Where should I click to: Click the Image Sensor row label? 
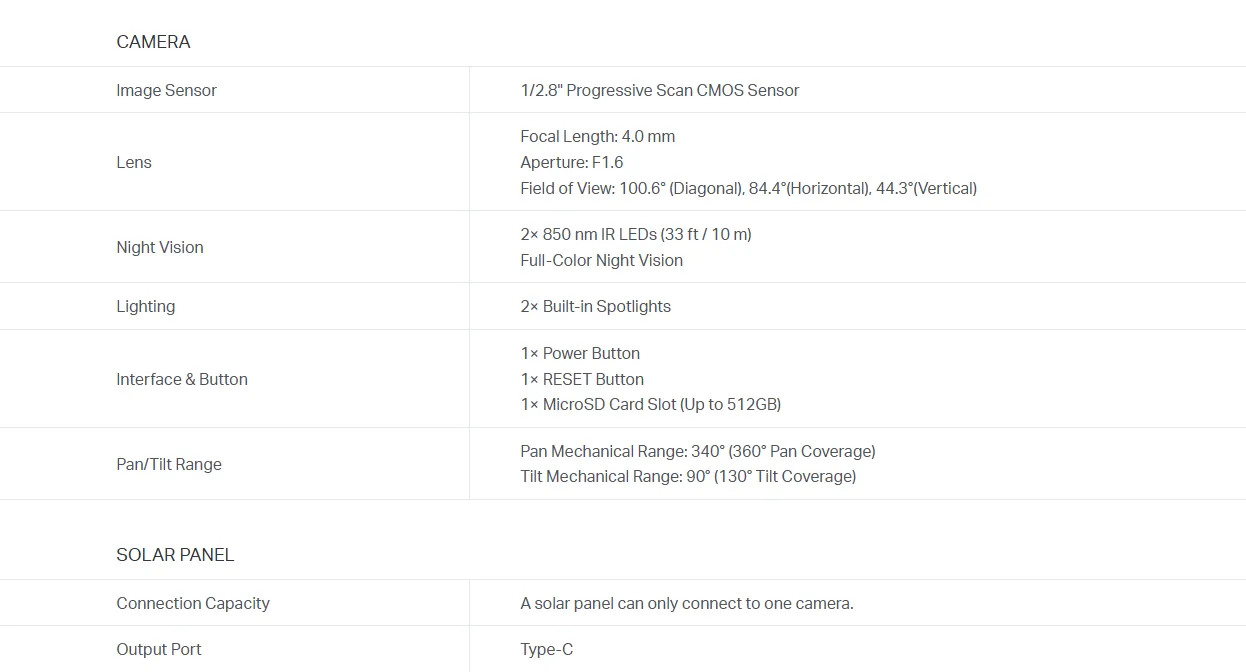[x=166, y=90]
